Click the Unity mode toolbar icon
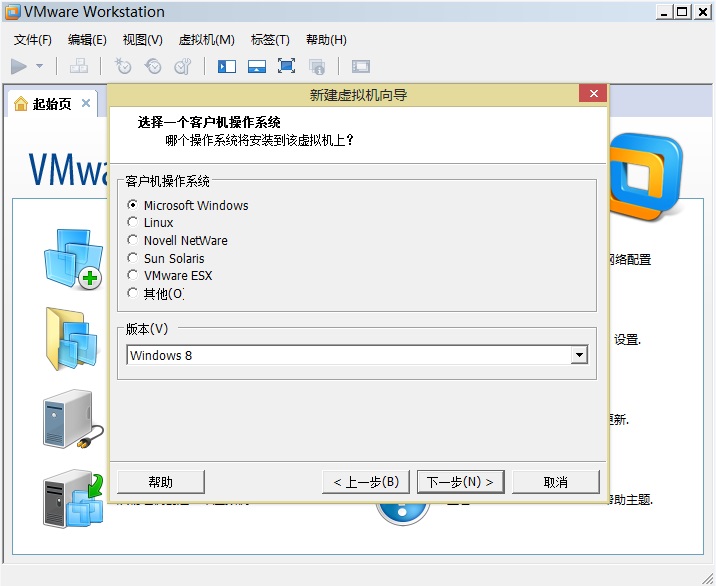The width and height of the screenshot is (716, 586). coord(317,67)
